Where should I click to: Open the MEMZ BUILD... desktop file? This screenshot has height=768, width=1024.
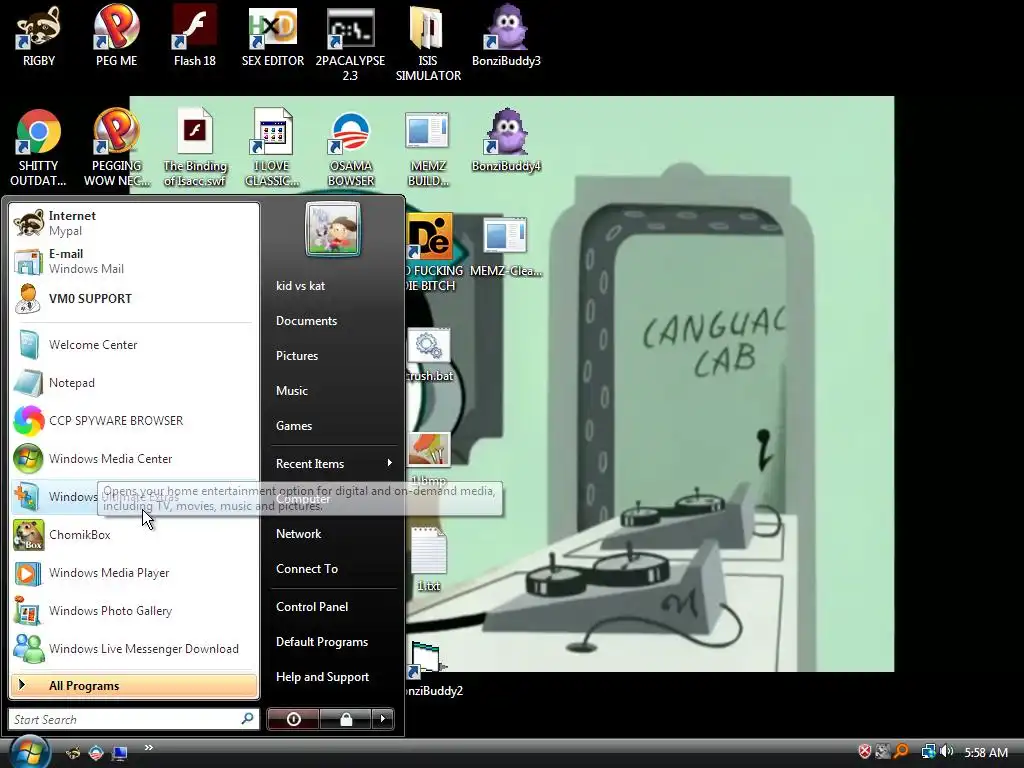click(x=428, y=148)
